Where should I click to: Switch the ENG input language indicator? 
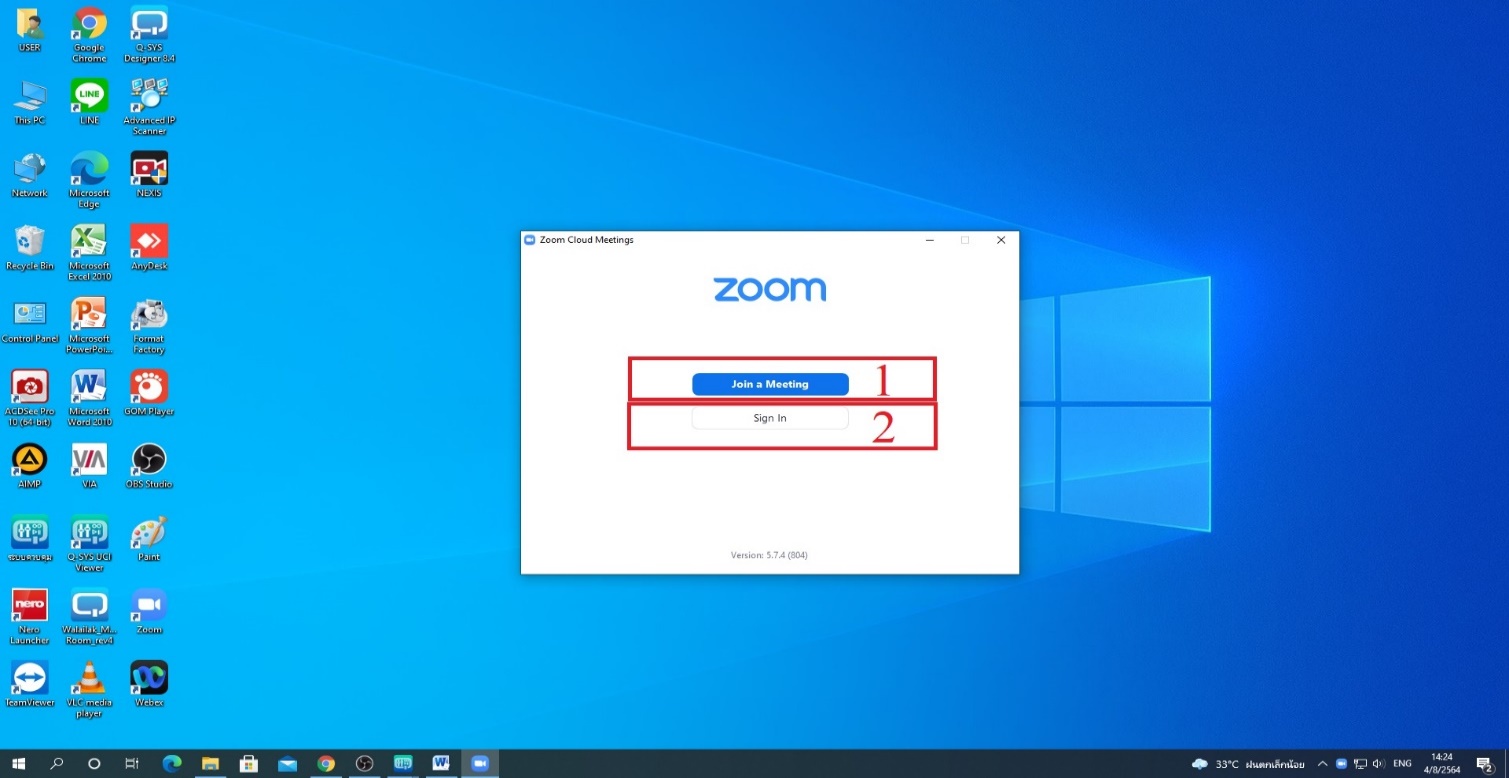coord(1403,764)
